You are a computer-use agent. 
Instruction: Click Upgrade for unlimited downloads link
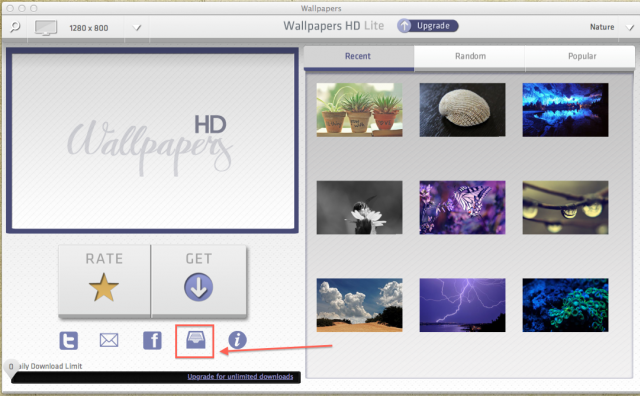[240, 376]
